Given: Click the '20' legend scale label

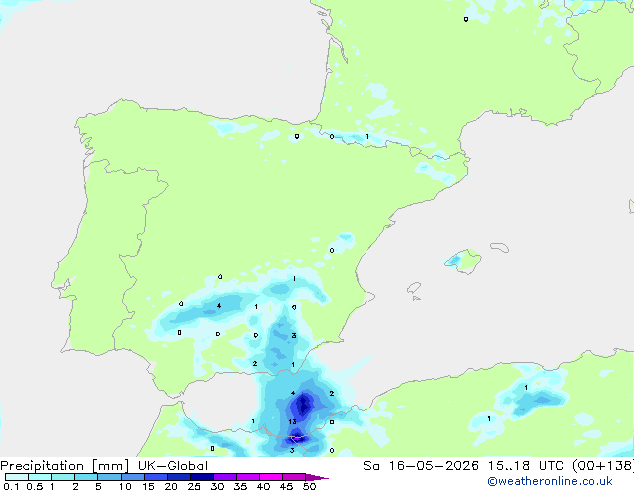Looking at the screenshot, I should [171, 486].
